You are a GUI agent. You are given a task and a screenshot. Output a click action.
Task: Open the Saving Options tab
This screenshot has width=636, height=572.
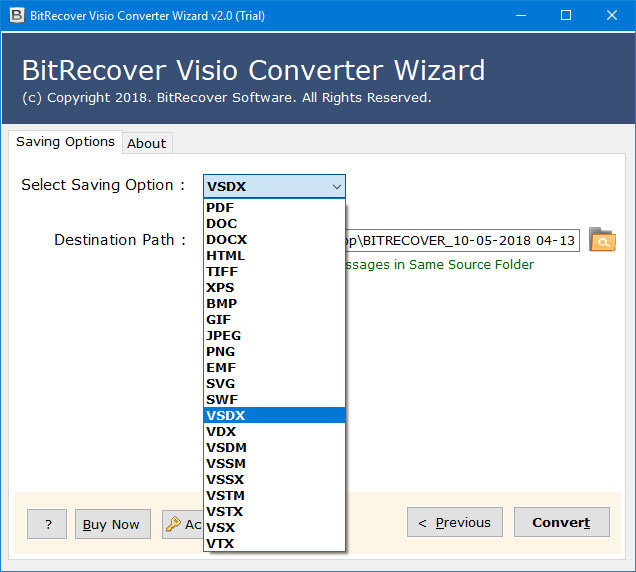point(65,142)
